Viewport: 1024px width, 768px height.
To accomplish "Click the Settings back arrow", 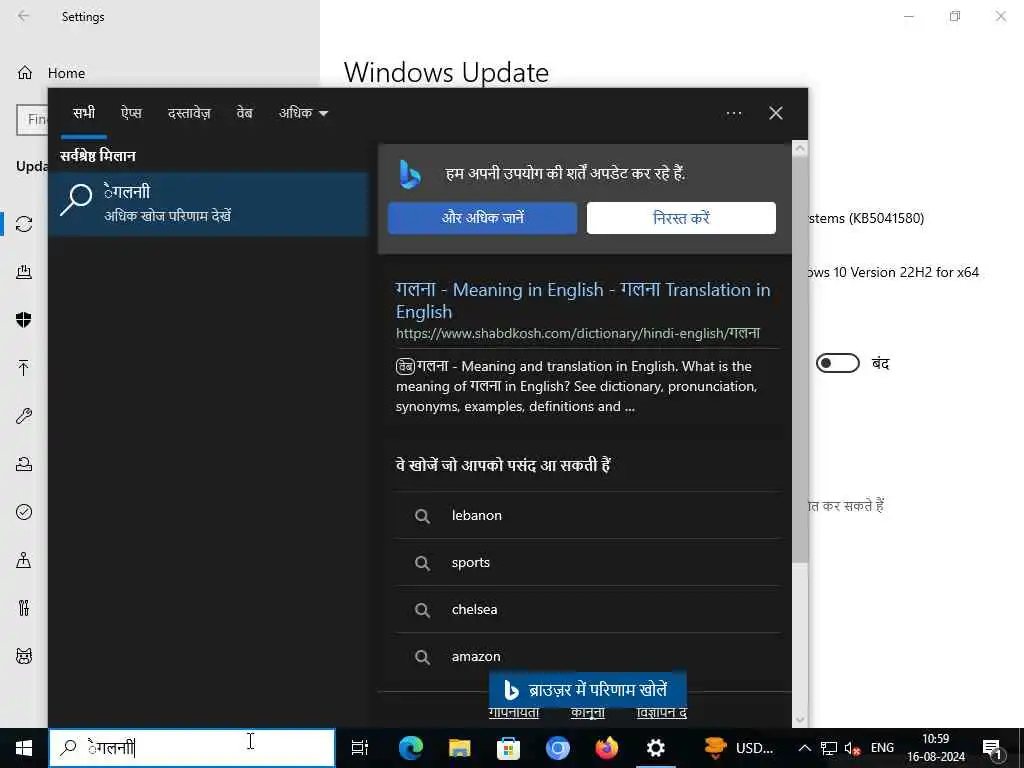I will pyautogui.click(x=24, y=16).
